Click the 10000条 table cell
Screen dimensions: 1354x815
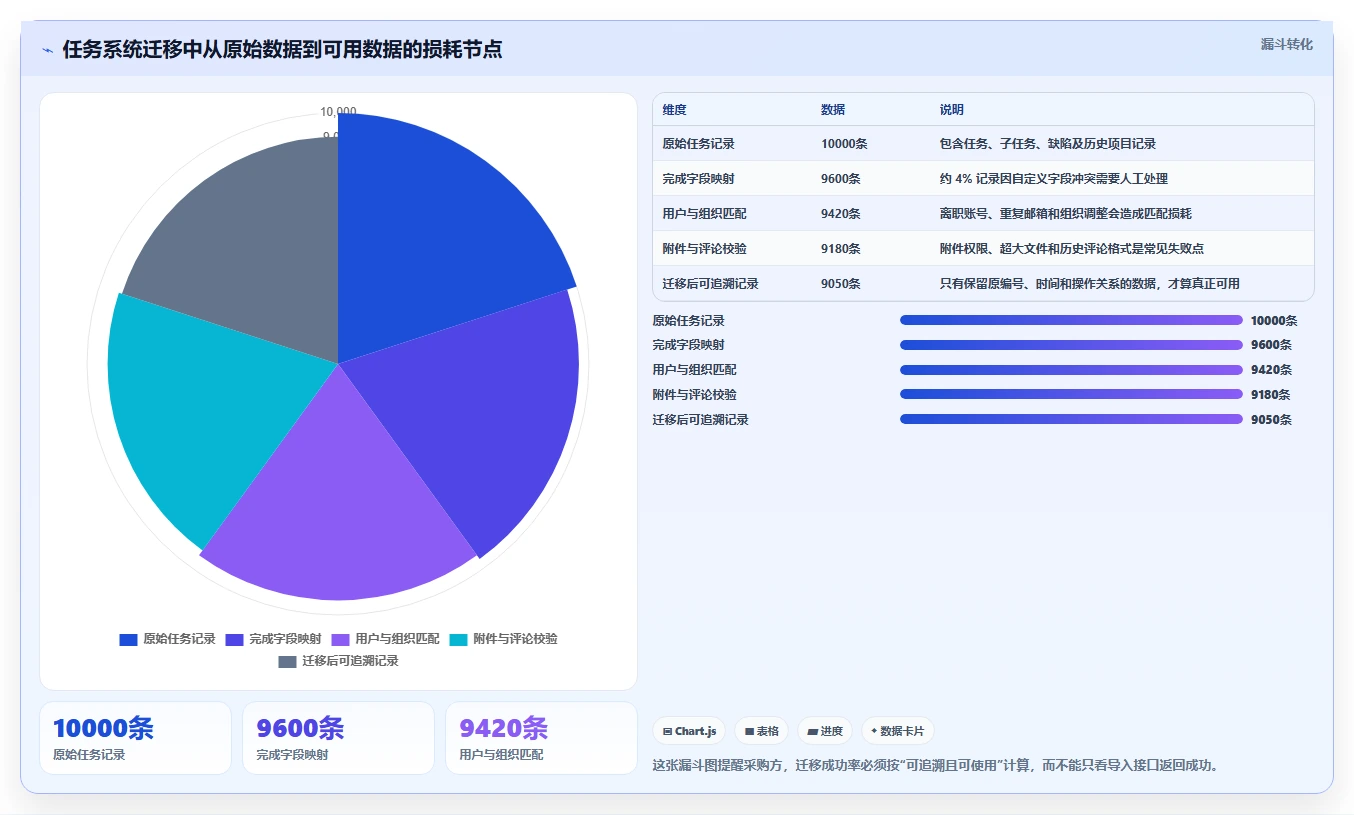pos(844,144)
